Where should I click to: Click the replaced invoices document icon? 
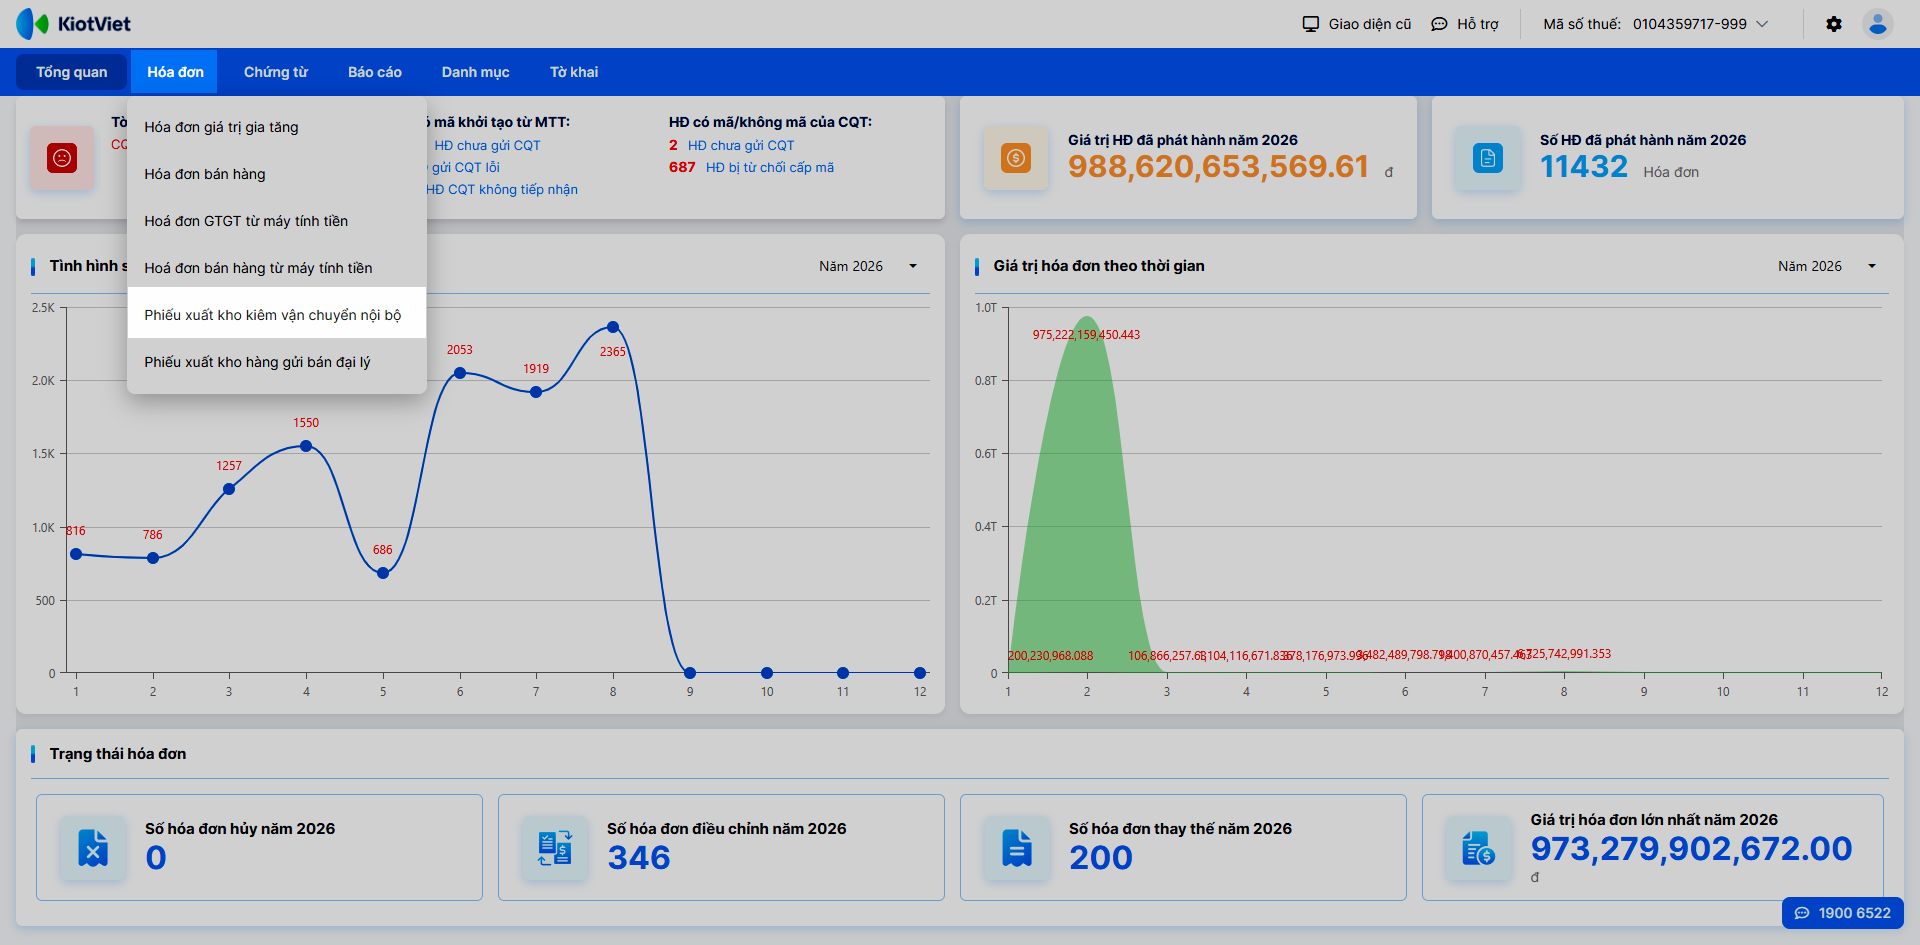(1017, 848)
